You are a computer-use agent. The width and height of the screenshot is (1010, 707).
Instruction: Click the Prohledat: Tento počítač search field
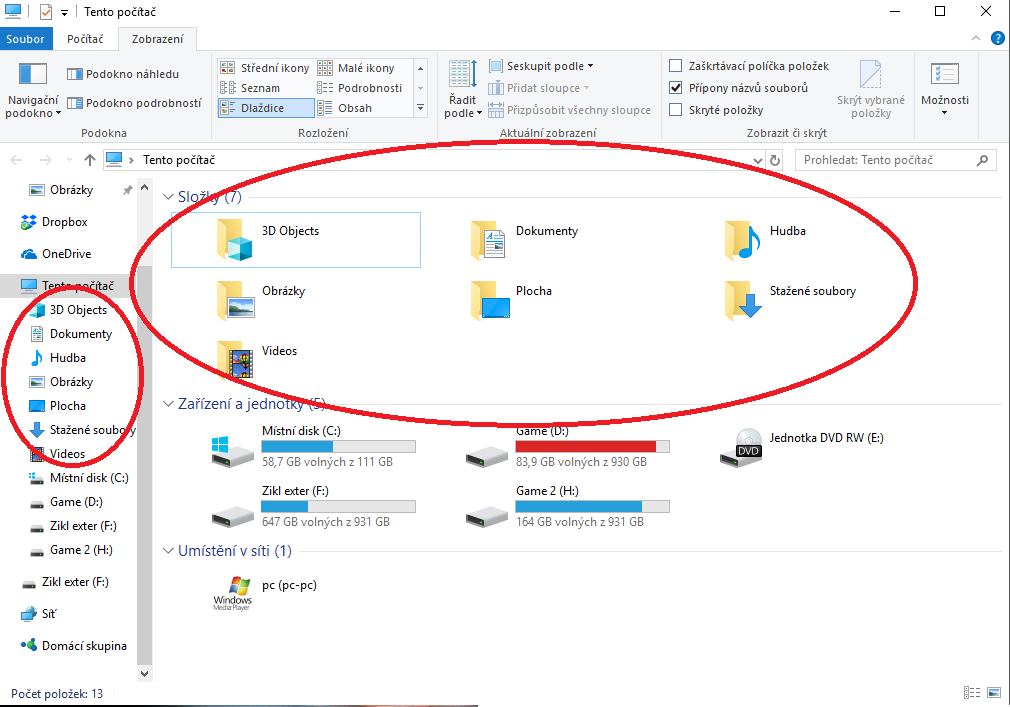[x=885, y=160]
